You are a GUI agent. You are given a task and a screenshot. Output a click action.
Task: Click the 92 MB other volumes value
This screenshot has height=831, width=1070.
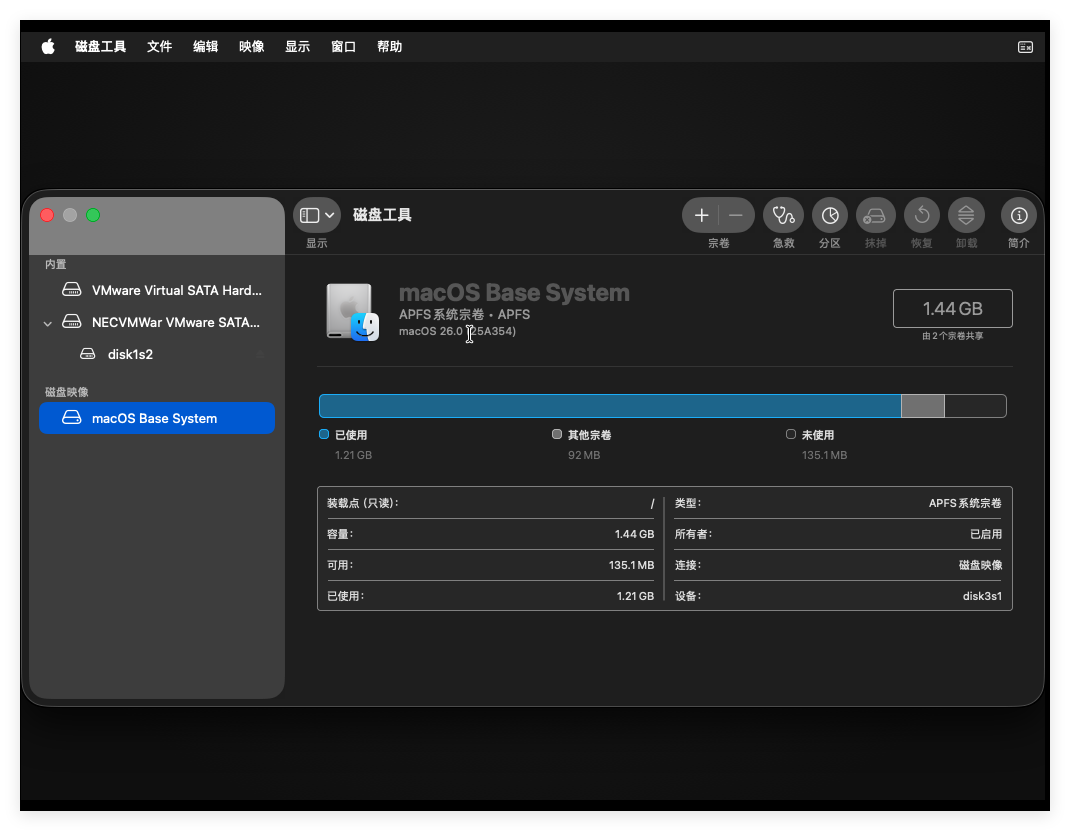(584, 455)
